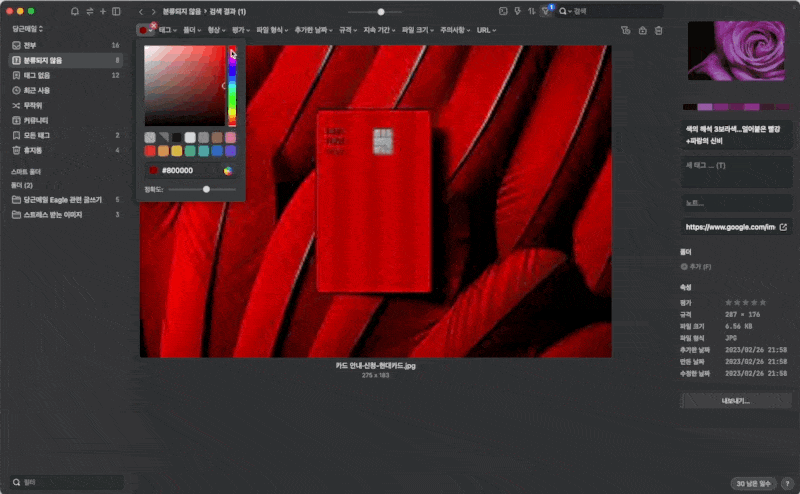Toggle the sidebar layout icon
Image resolution: width=800 pixels, height=494 pixels.
[116, 11]
